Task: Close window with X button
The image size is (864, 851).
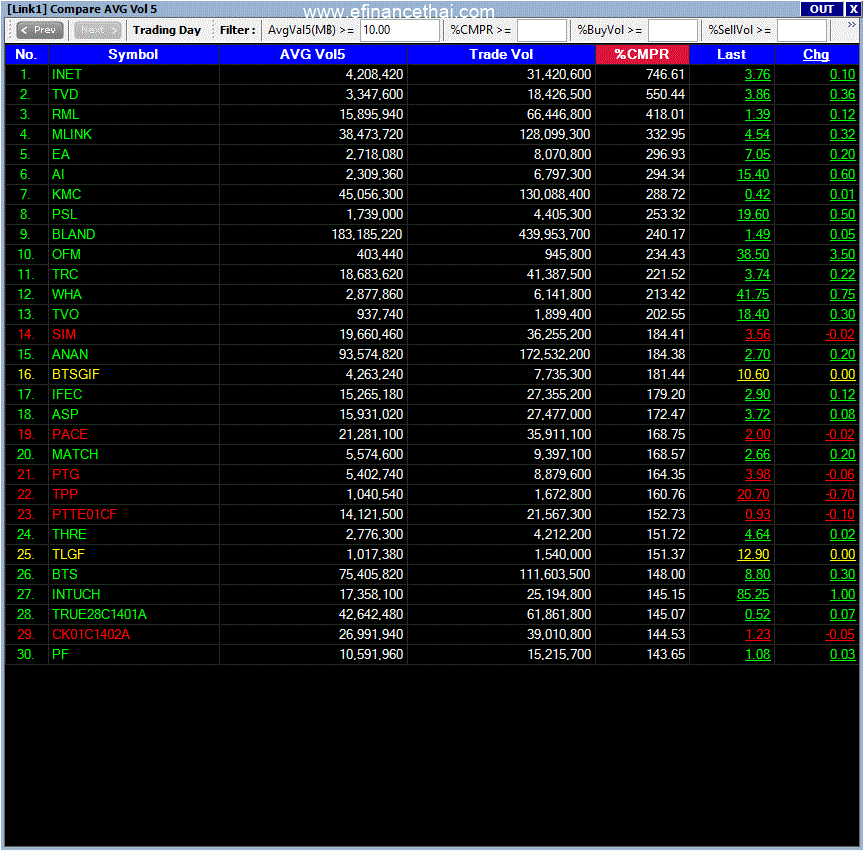Action: pyautogui.click(x=853, y=9)
